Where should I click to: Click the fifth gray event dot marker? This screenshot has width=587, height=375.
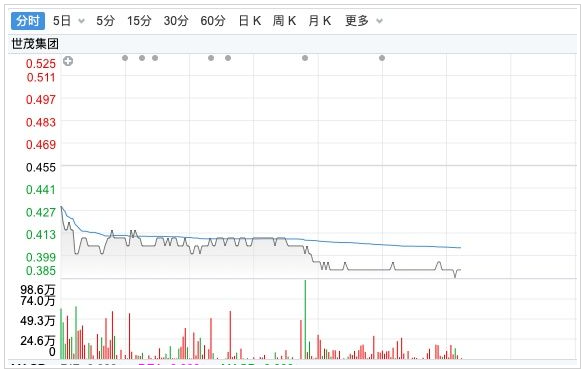pos(228,58)
